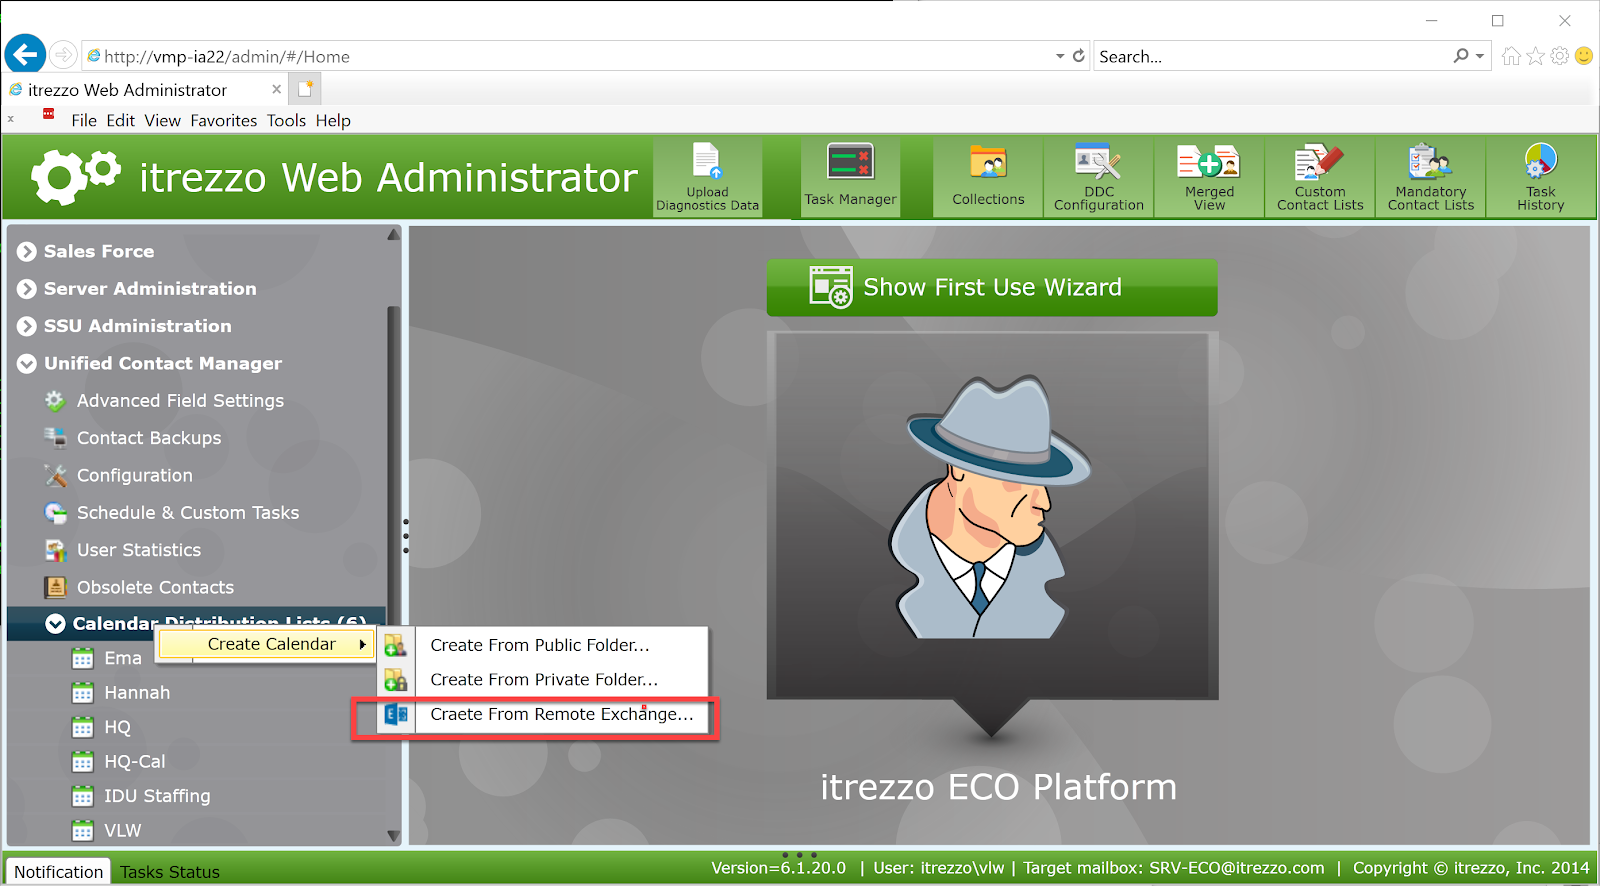Click the calendar icon beside Hannah

point(83,693)
